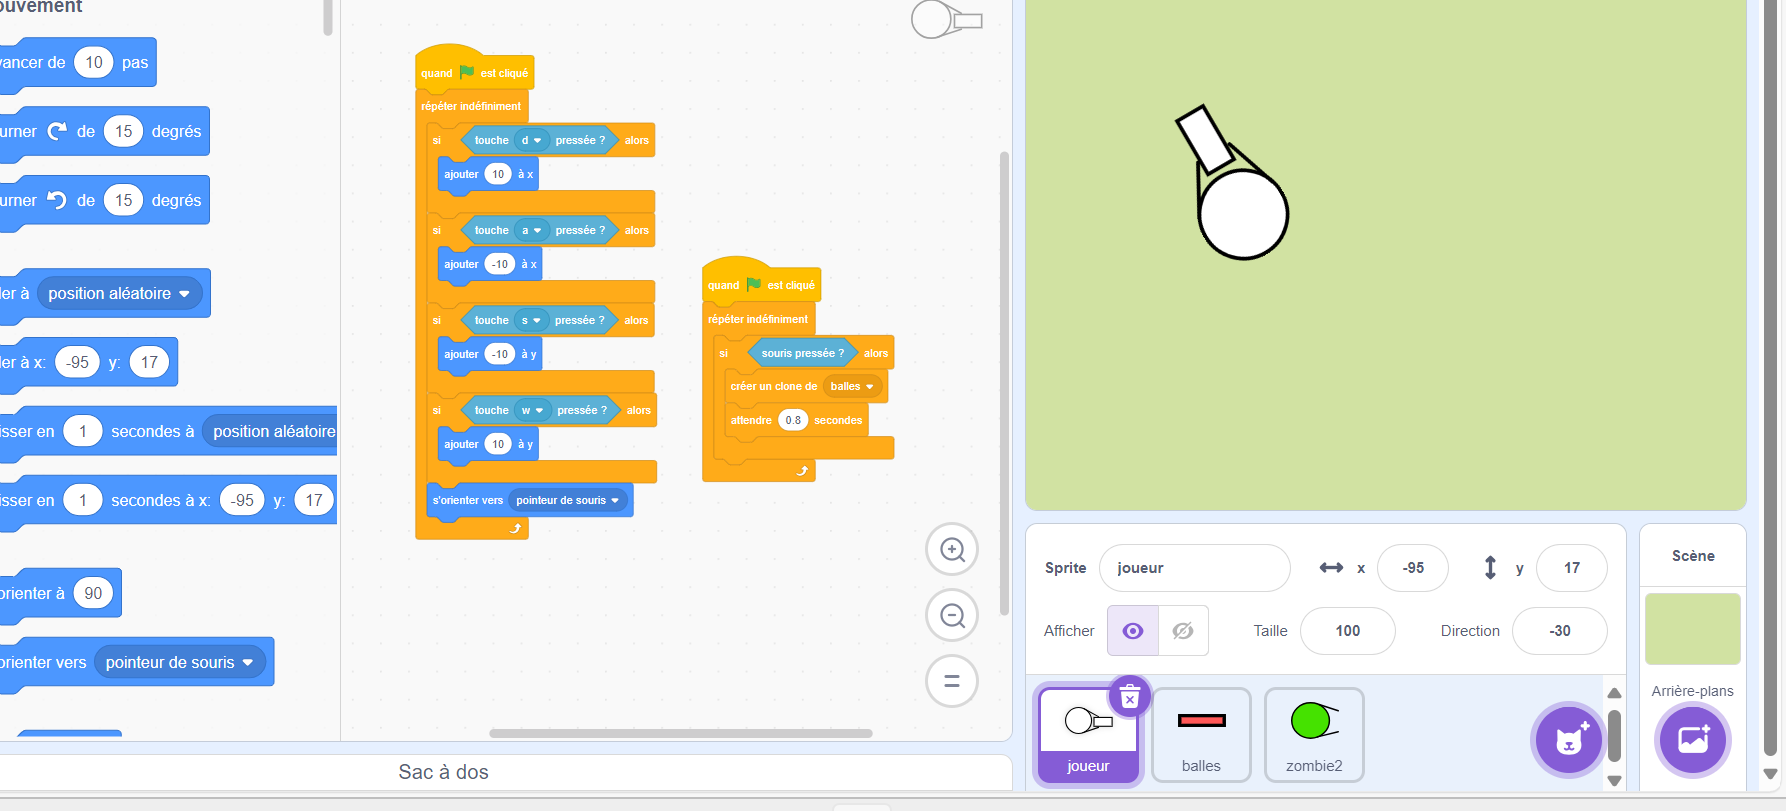Edit the sprite name field 'joueur'
This screenshot has width=1786, height=811.
tap(1194, 568)
